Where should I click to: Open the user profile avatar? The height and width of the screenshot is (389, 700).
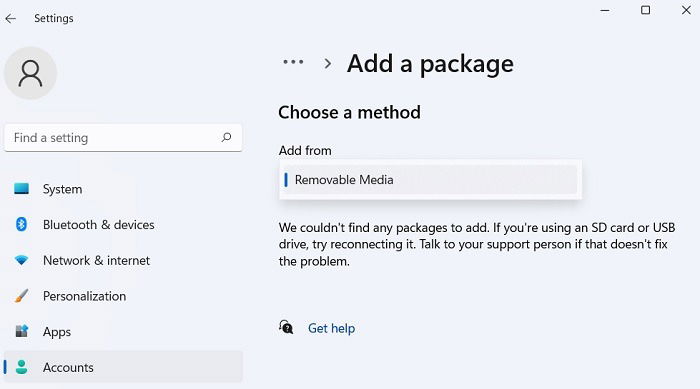click(x=30, y=73)
